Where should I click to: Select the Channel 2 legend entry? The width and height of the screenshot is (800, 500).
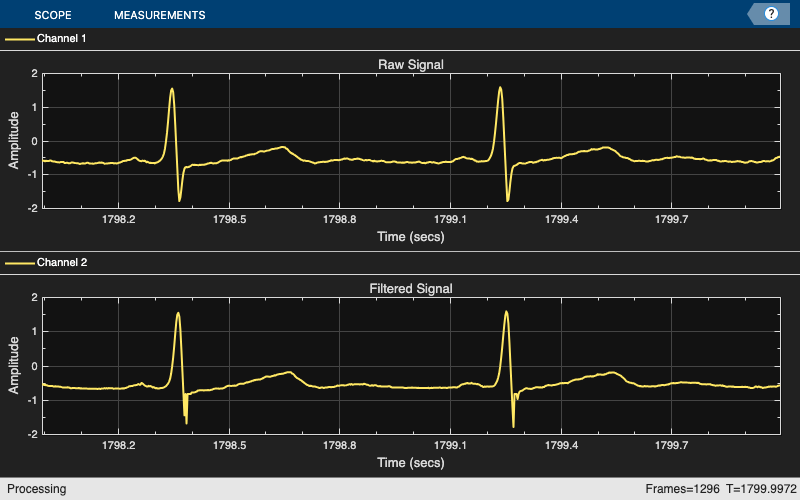(46, 262)
